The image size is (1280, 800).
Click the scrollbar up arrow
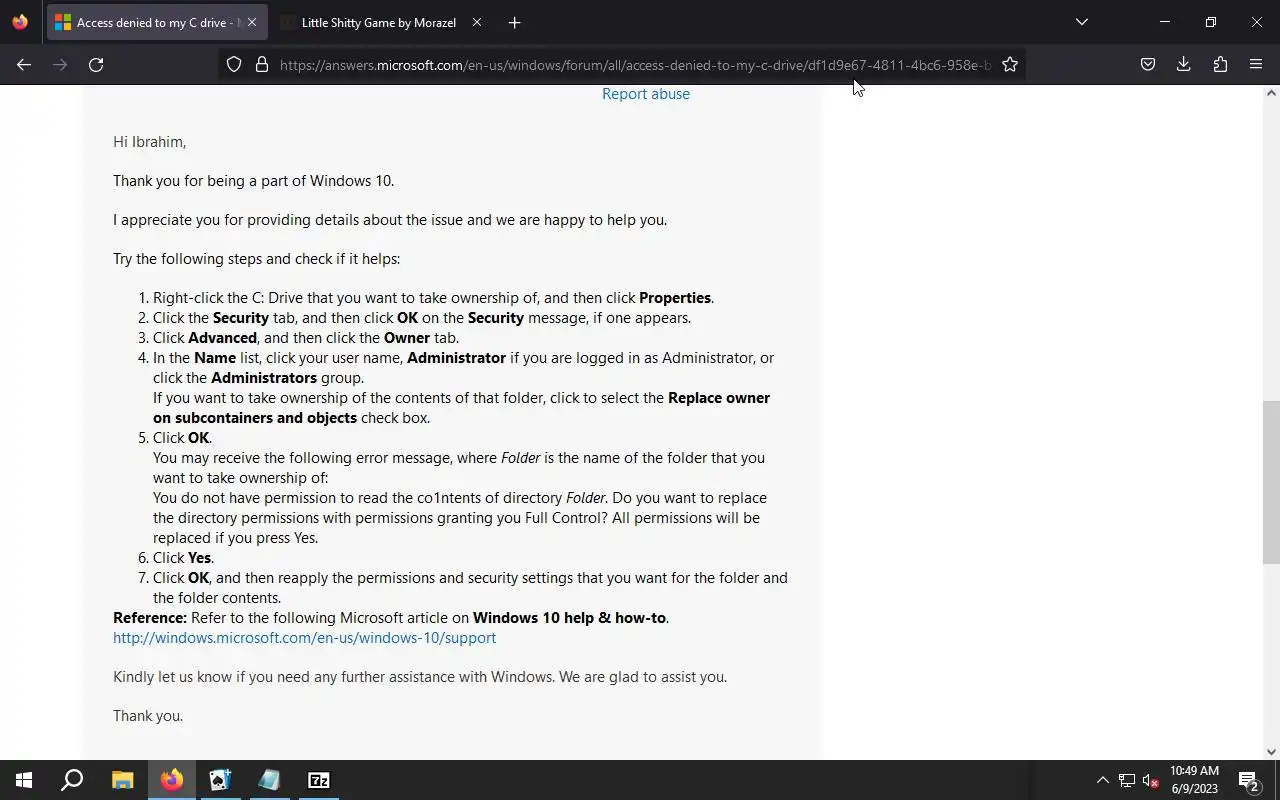pos(1271,93)
